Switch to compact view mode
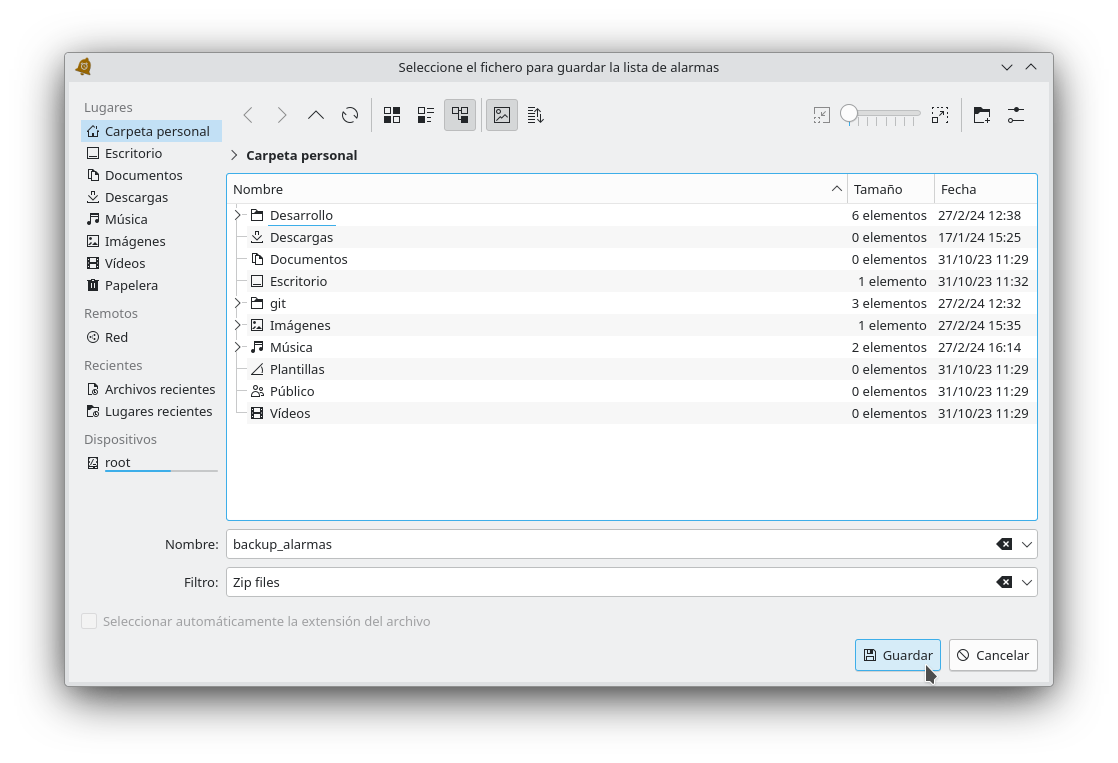The height and width of the screenshot is (763, 1118). (426, 115)
